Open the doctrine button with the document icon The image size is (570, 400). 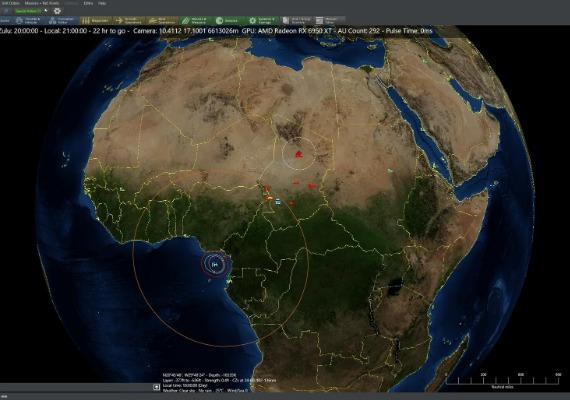(x=296, y=20)
